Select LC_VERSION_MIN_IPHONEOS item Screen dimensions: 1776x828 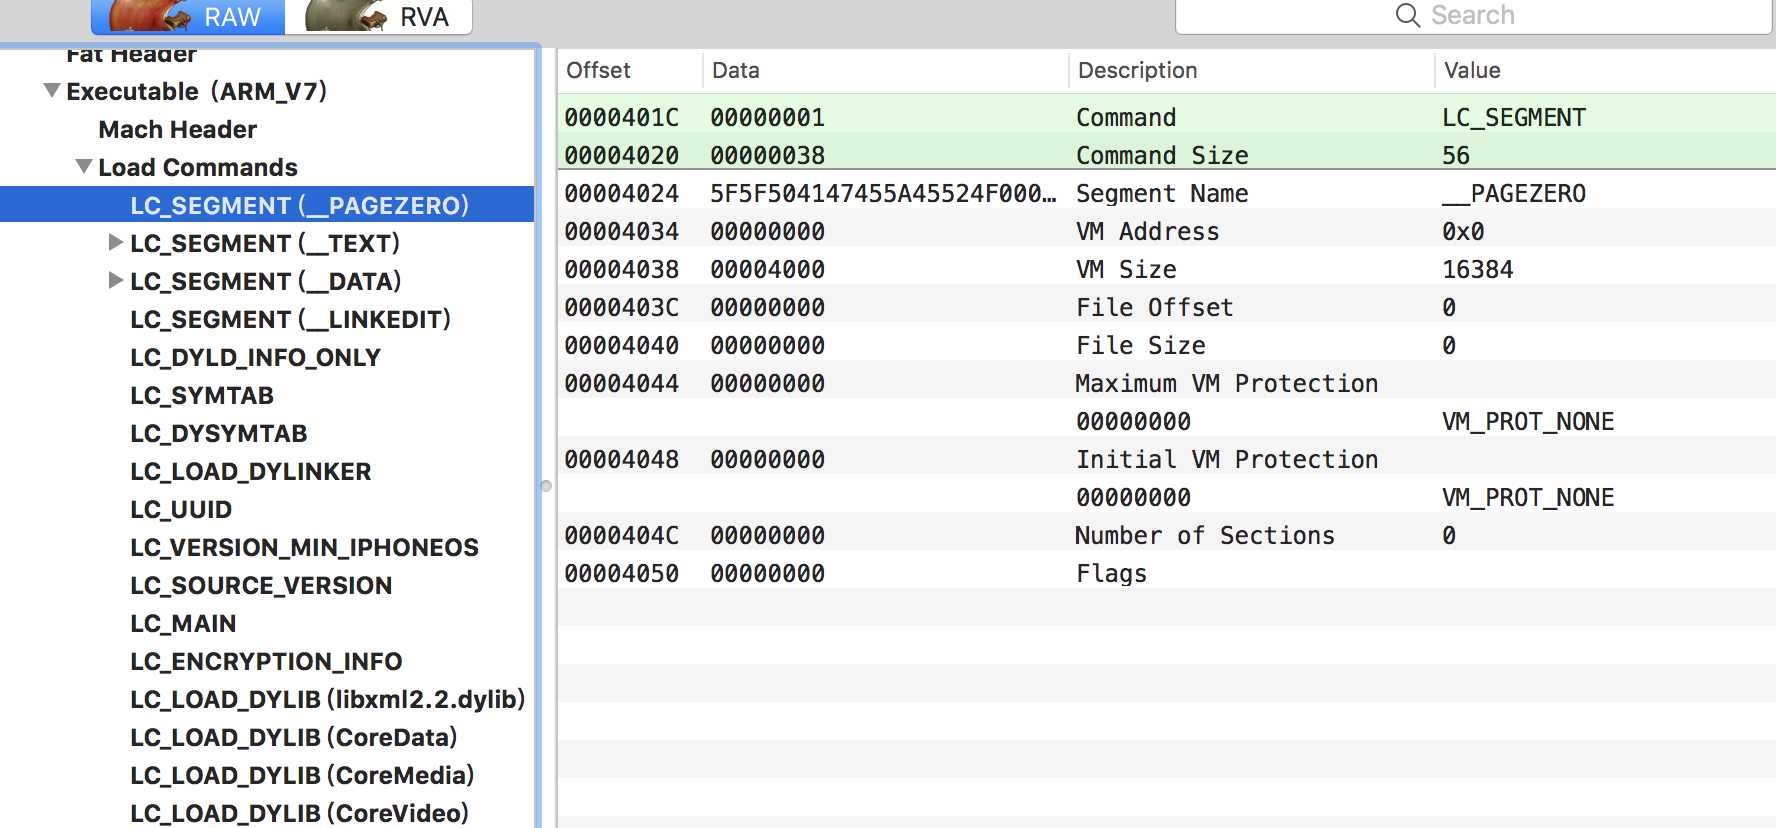[x=304, y=547]
